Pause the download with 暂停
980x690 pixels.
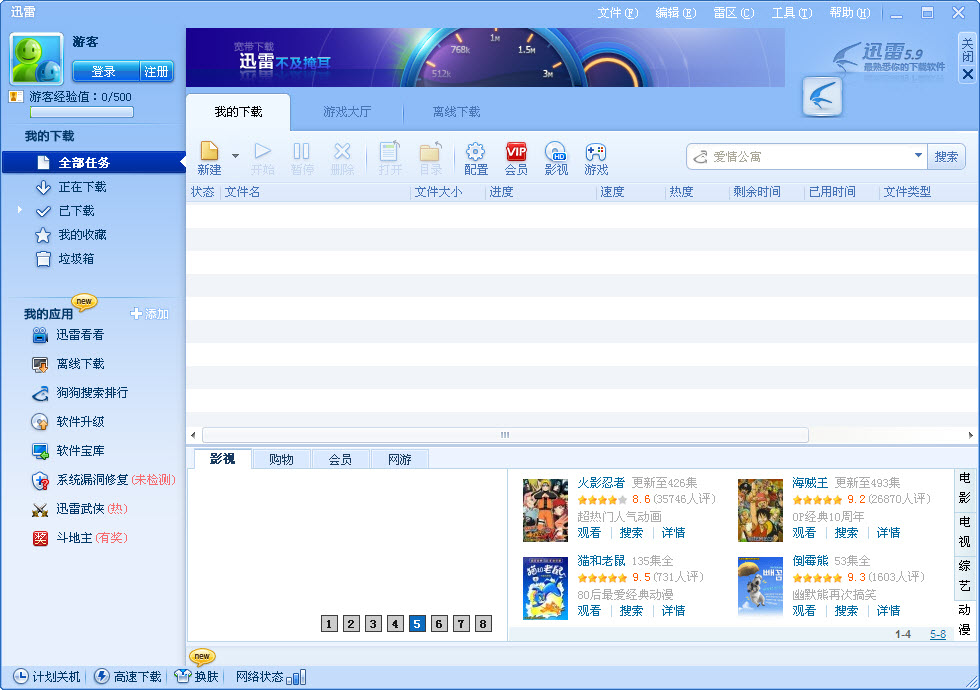tap(303, 157)
